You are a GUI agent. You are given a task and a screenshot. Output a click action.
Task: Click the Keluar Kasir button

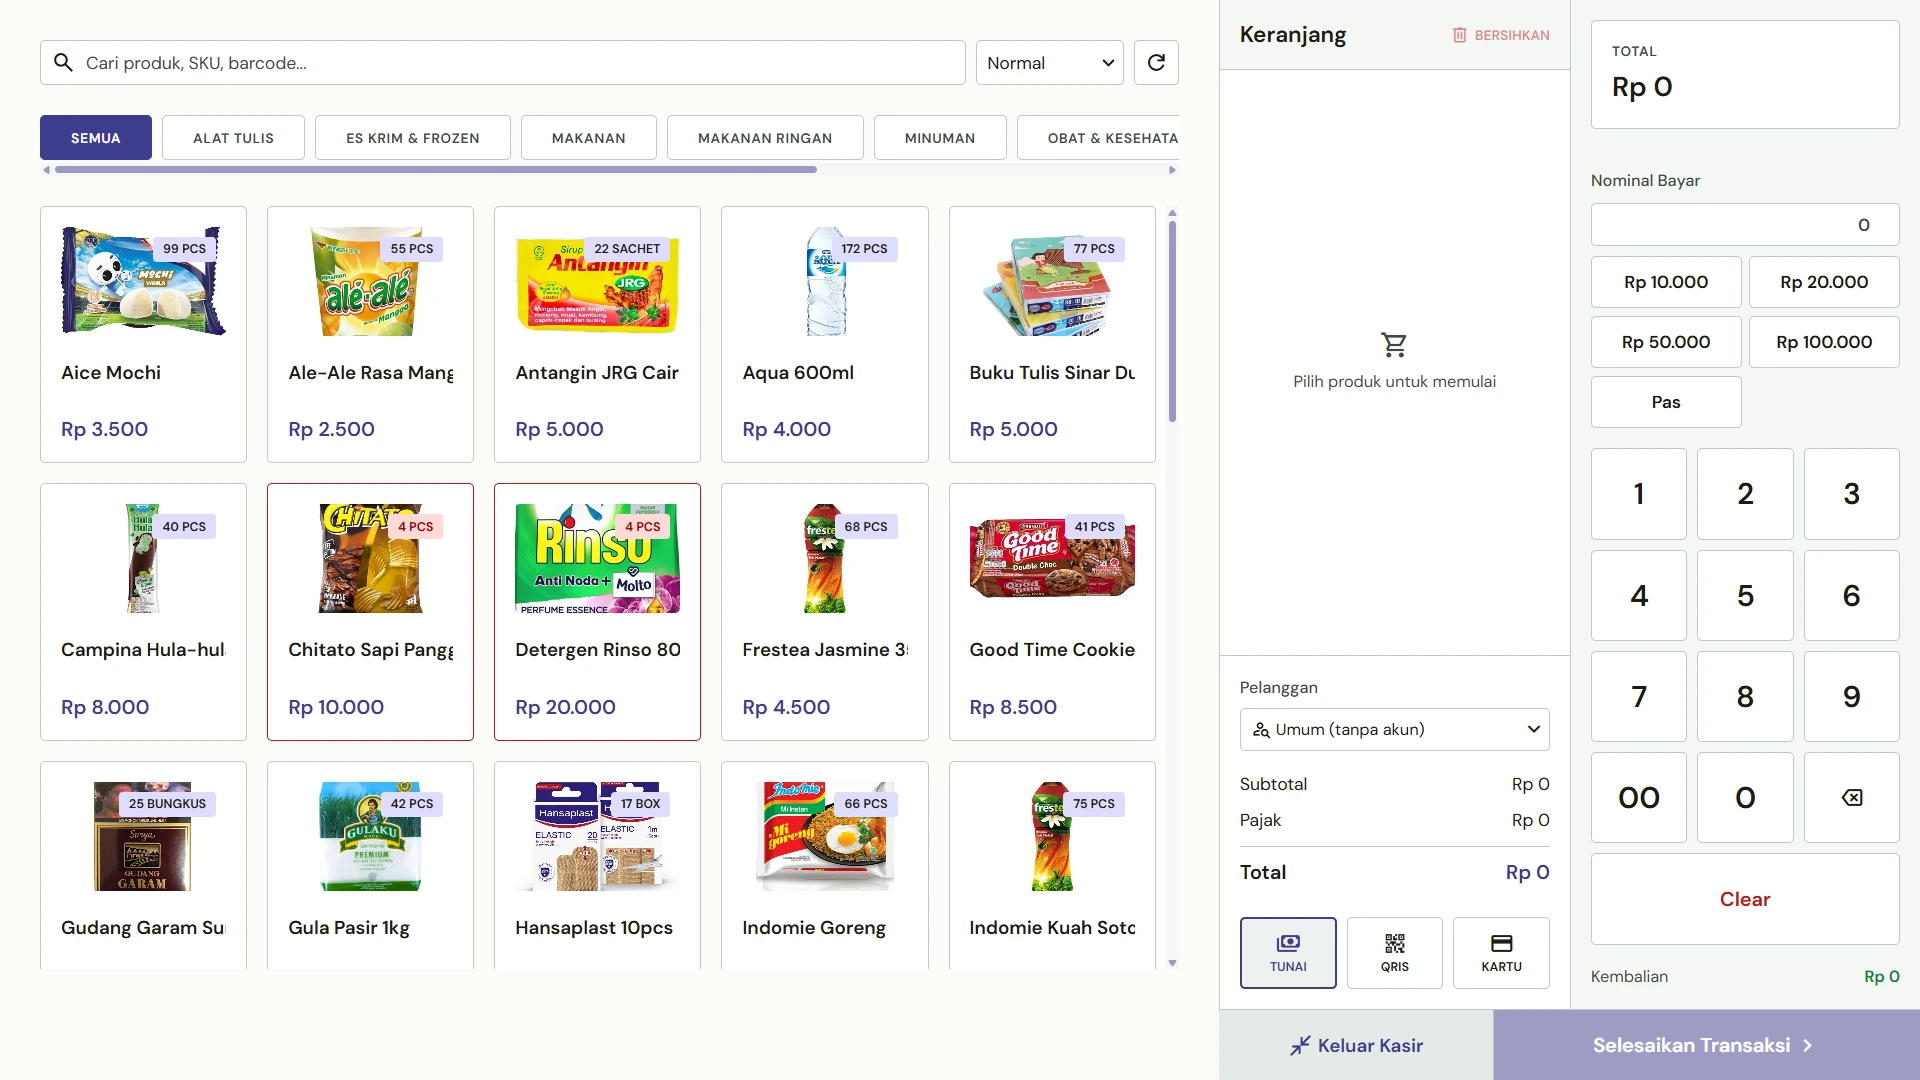(x=1356, y=1045)
